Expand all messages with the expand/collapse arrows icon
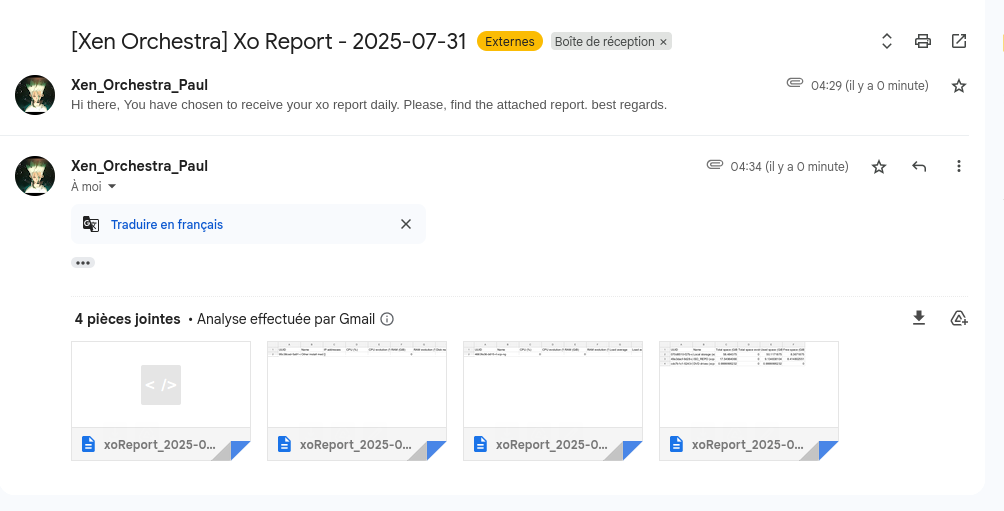1004x511 pixels. point(887,42)
